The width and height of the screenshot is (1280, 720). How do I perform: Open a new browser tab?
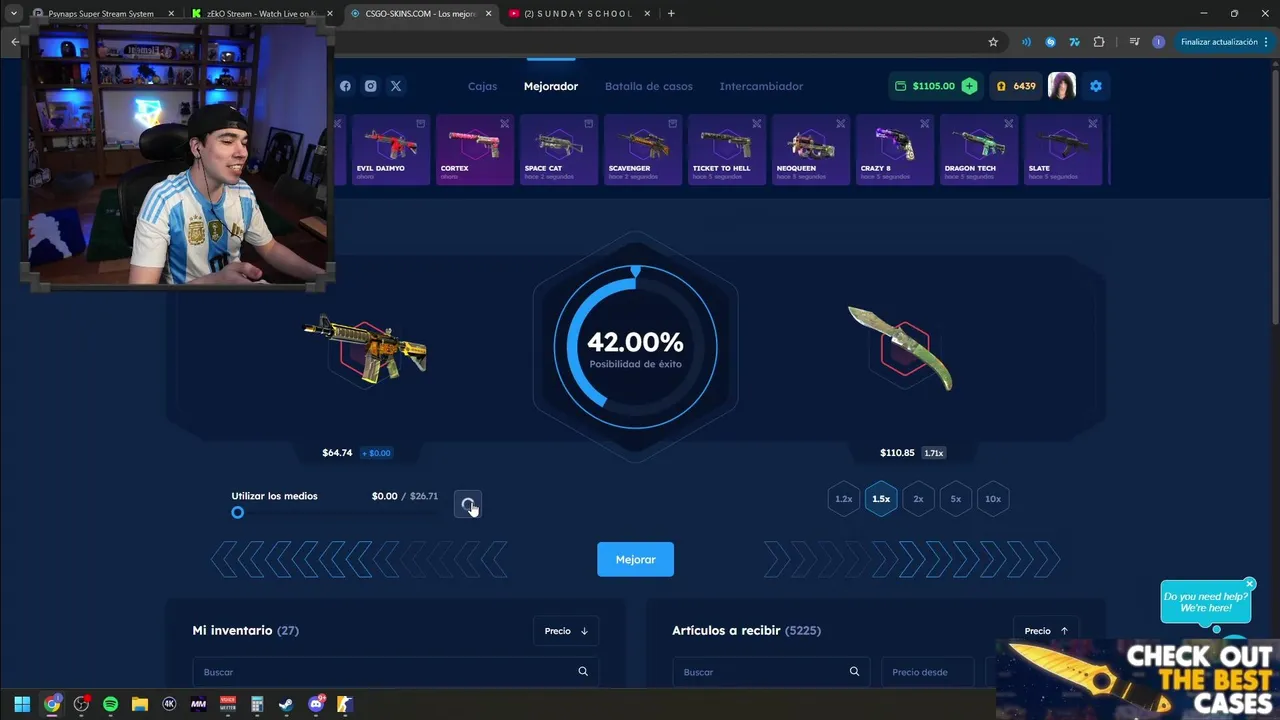(x=671, y=14)
